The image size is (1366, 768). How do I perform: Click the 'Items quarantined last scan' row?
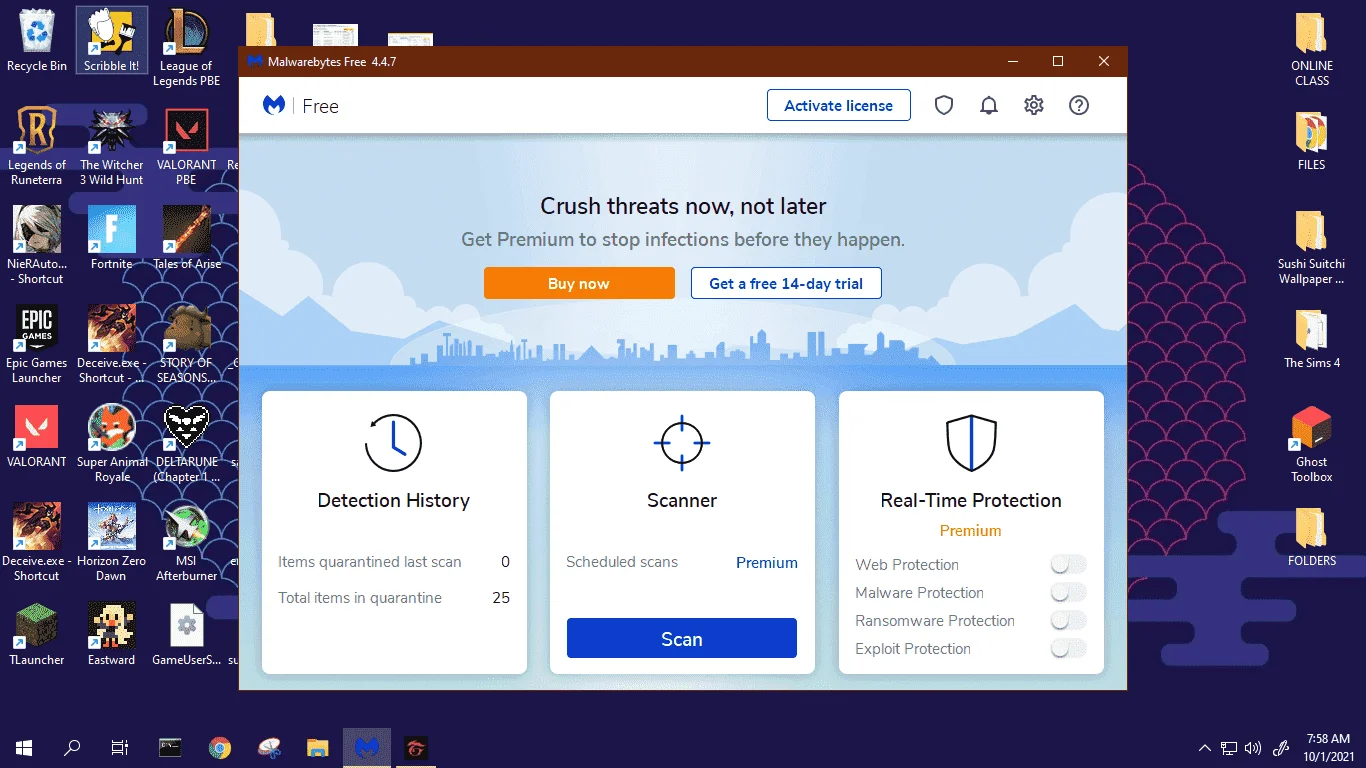(x=394, y=562)
